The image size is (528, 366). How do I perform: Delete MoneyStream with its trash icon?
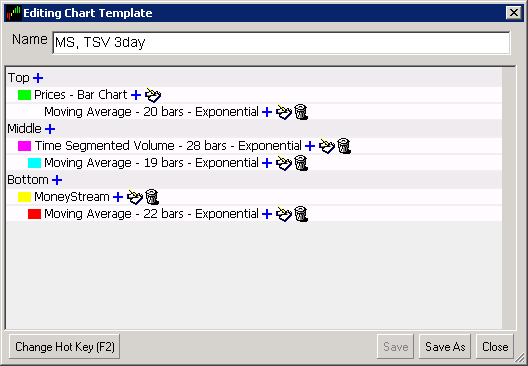point(152,197)
